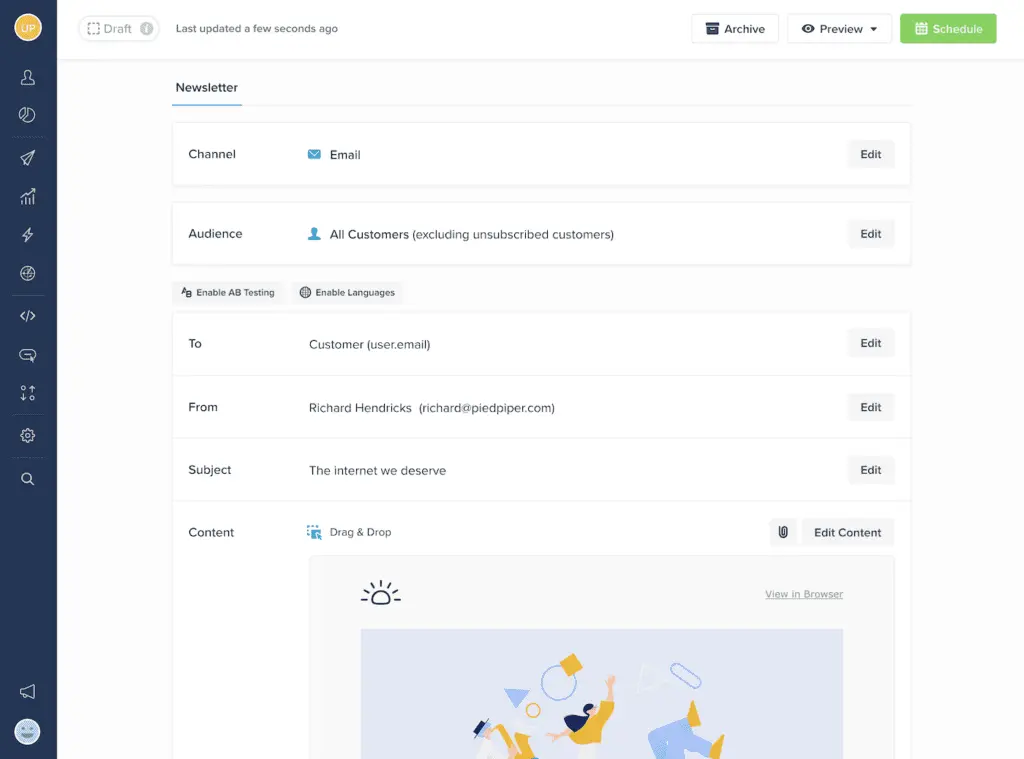Enable Languages for the newsletter
The width and height of the screenshot is (1024, 759).
347,293
